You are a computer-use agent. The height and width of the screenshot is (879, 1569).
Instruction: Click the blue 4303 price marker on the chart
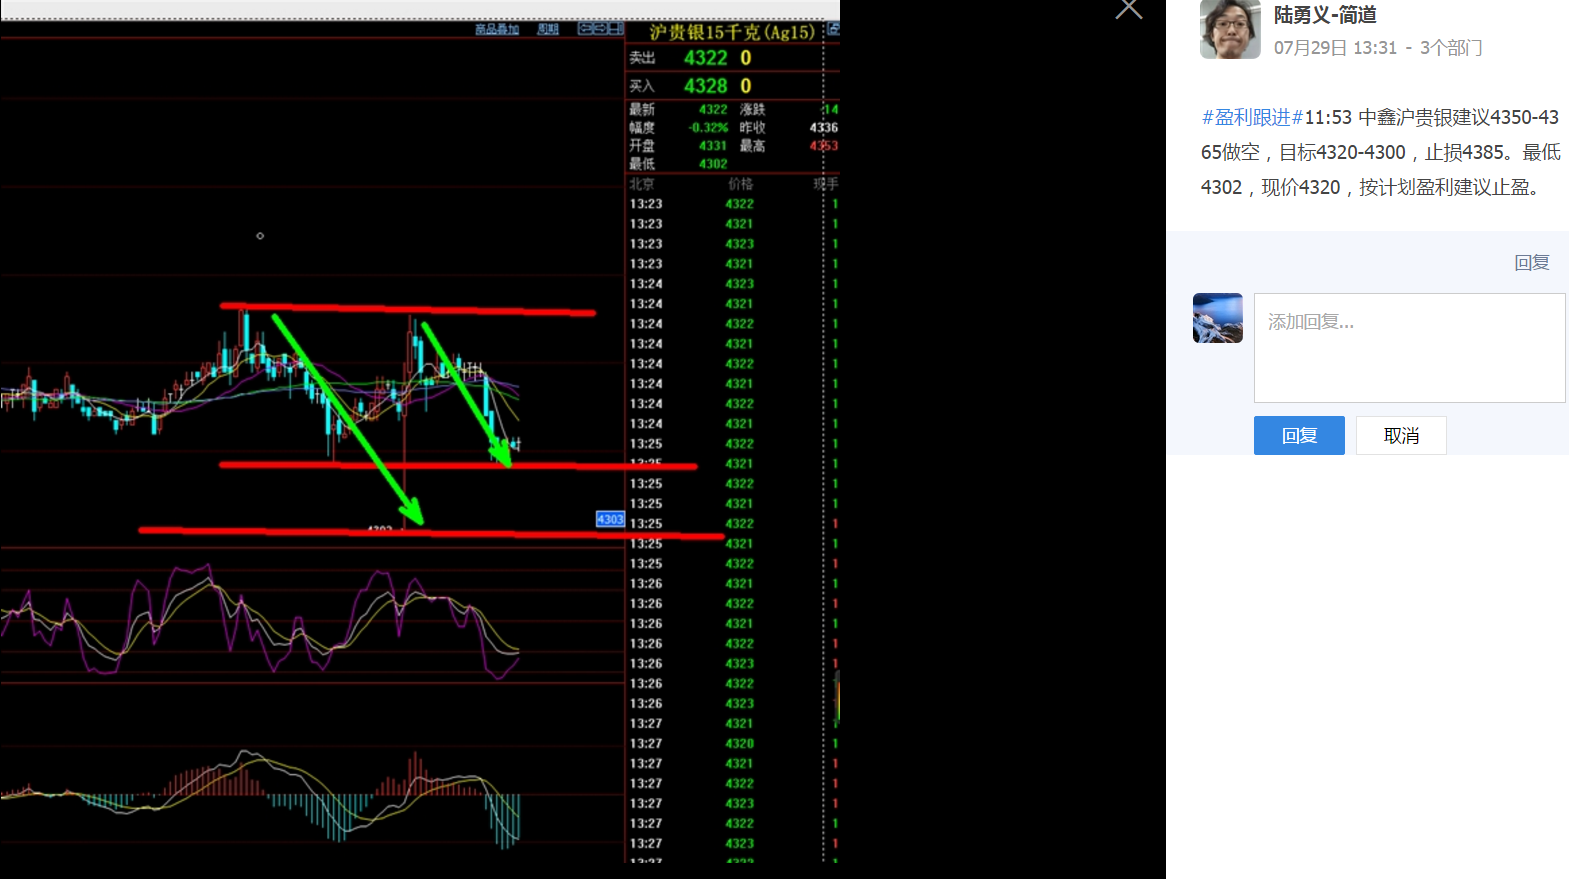tap(610, 519)
